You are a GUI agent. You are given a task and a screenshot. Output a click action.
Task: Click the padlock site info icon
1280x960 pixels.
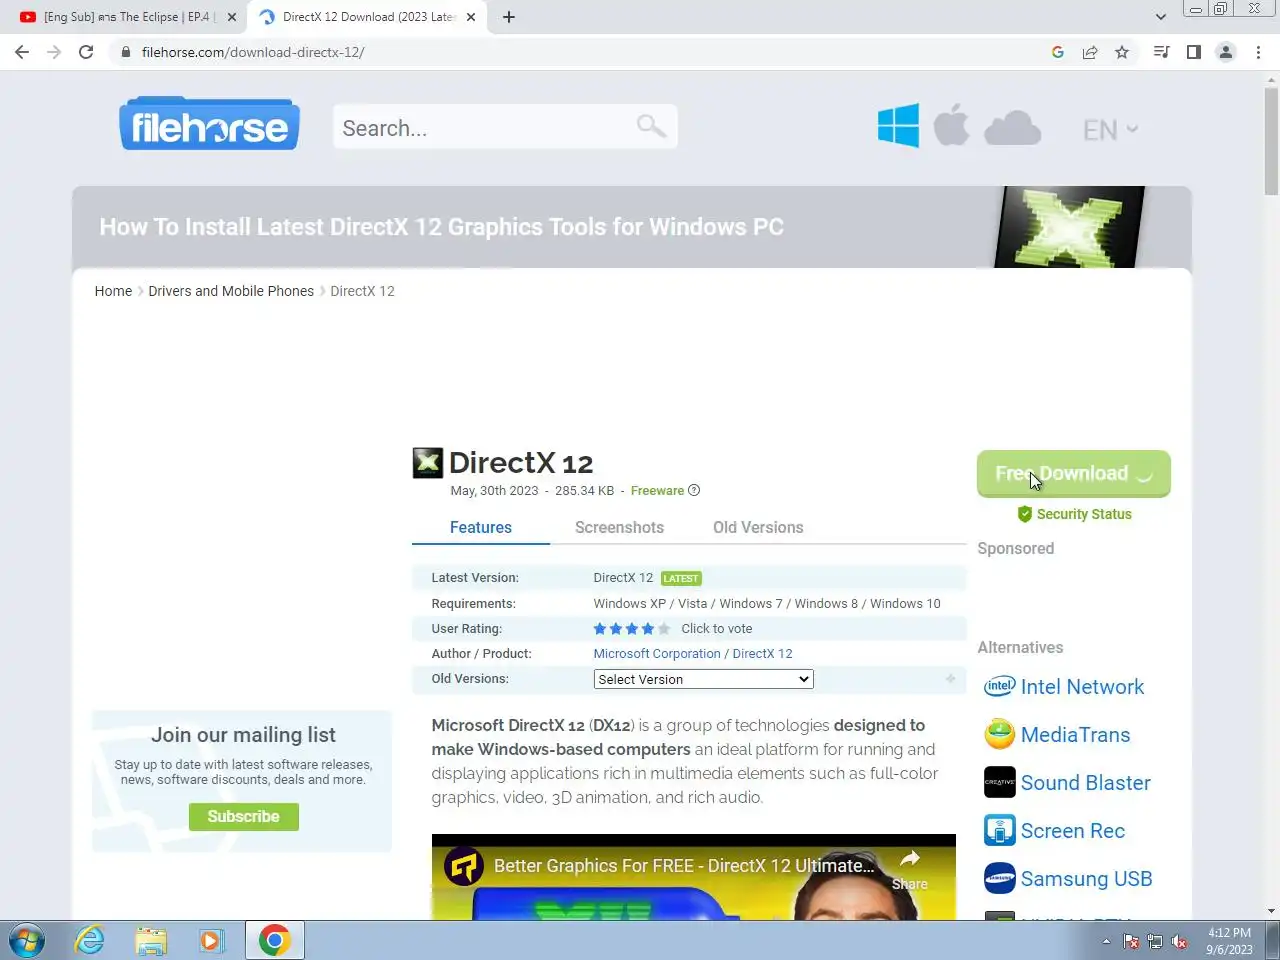[x=125, y=52]
